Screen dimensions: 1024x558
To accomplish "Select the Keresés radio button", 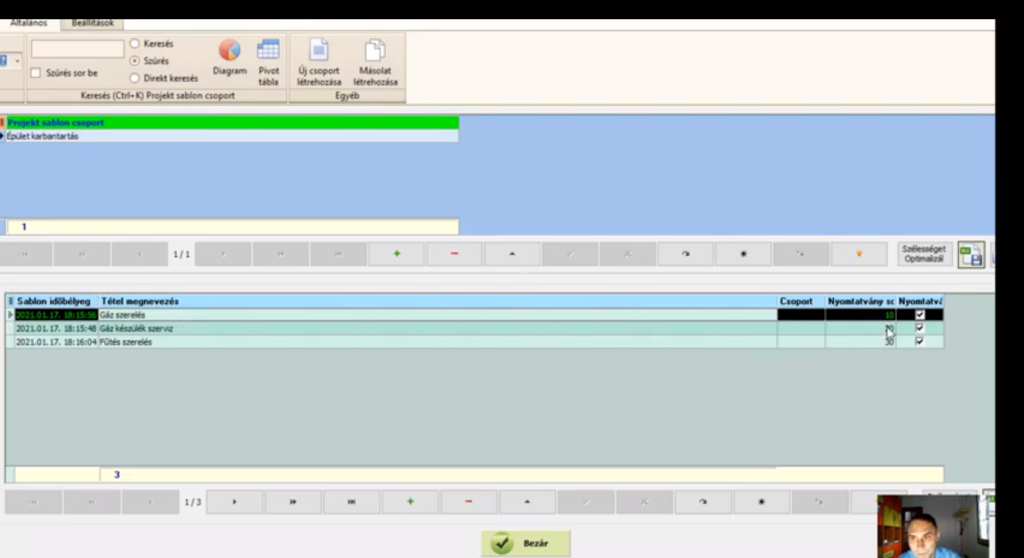I will (x=135, y=44).
